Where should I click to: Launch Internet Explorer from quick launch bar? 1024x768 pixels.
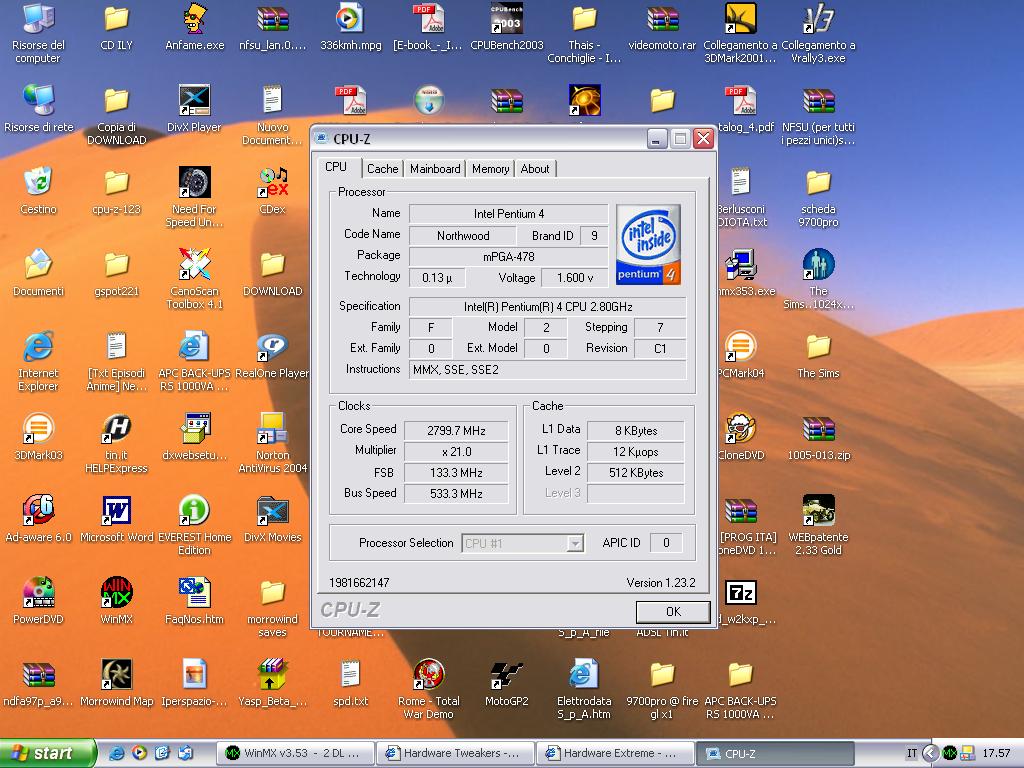[x=117, y=753]
